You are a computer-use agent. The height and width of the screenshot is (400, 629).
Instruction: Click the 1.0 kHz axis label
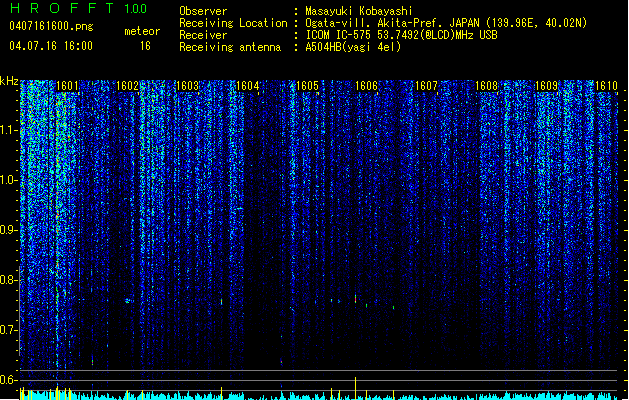[9, 180]
